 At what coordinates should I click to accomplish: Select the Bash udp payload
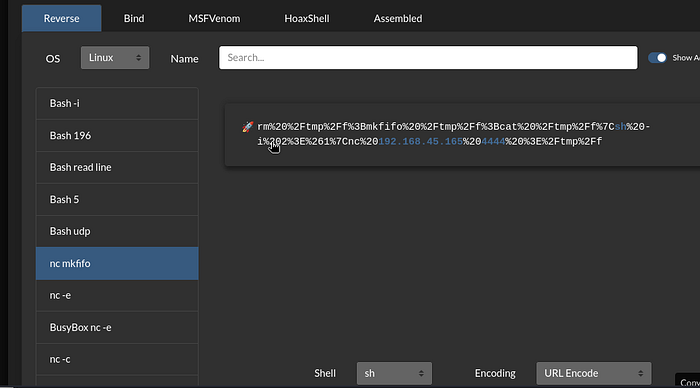[x=117, y=231]
